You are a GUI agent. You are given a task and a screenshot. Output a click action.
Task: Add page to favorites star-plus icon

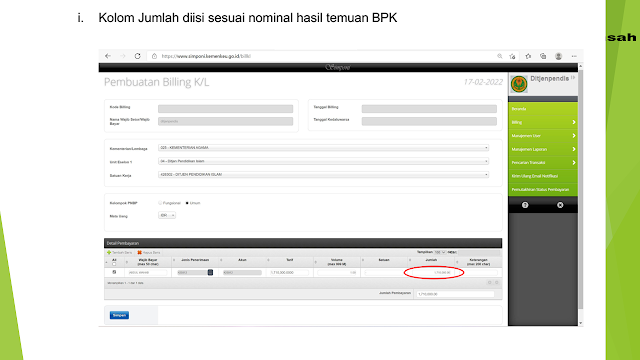pos(513,56)
